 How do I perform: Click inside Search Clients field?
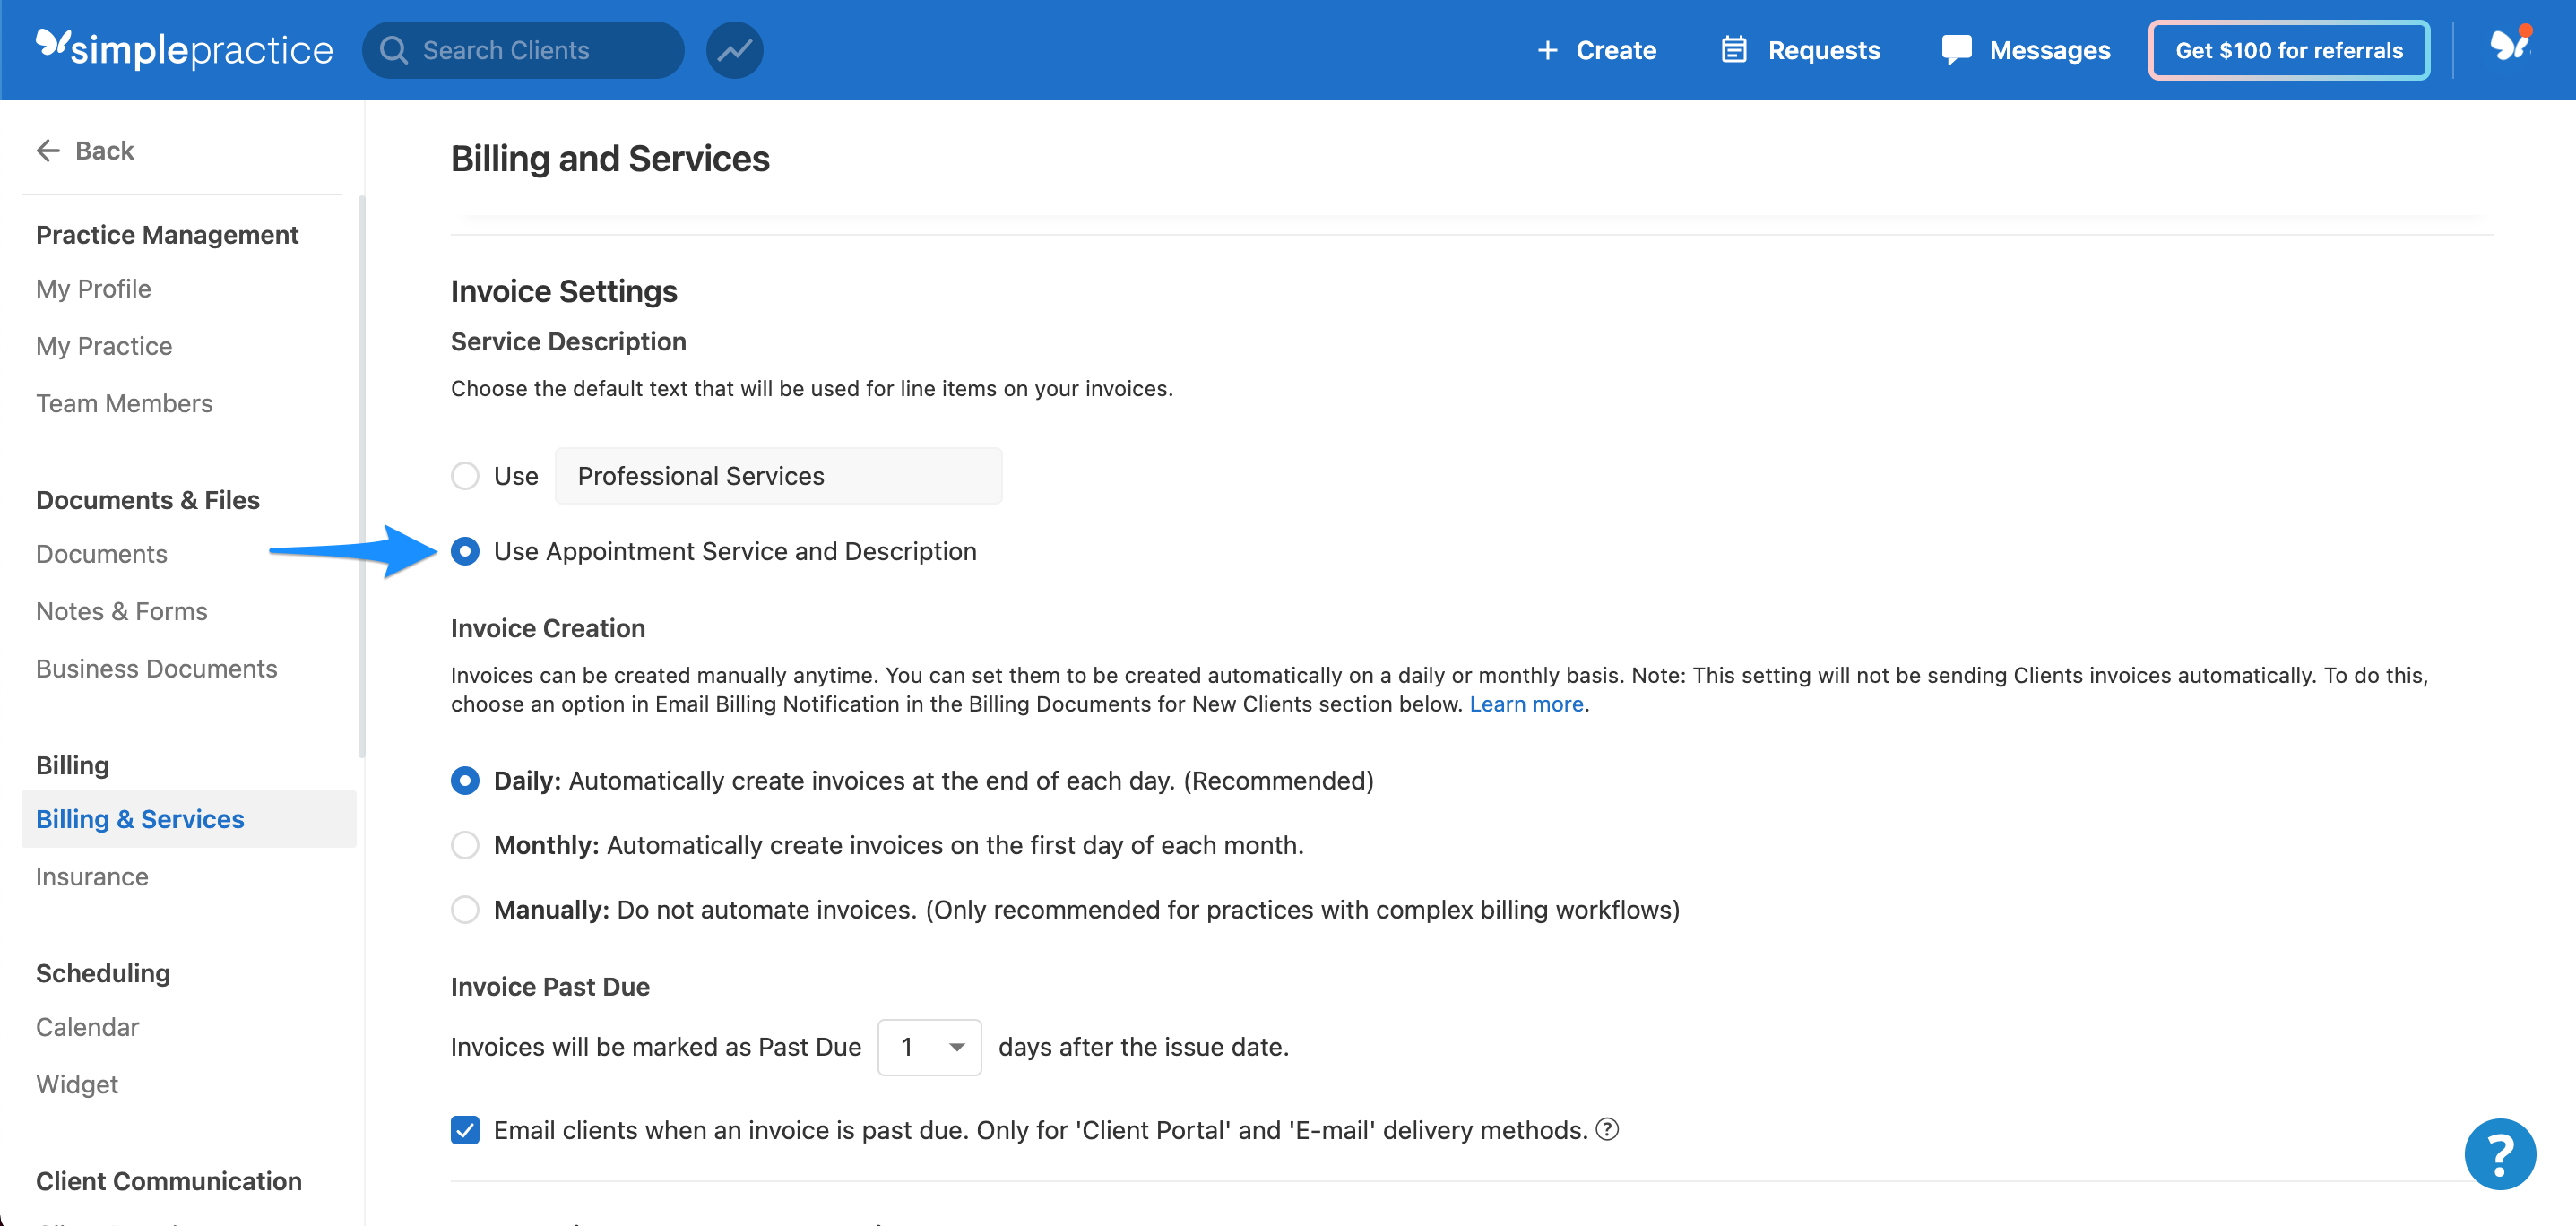[x=520, y=49]
